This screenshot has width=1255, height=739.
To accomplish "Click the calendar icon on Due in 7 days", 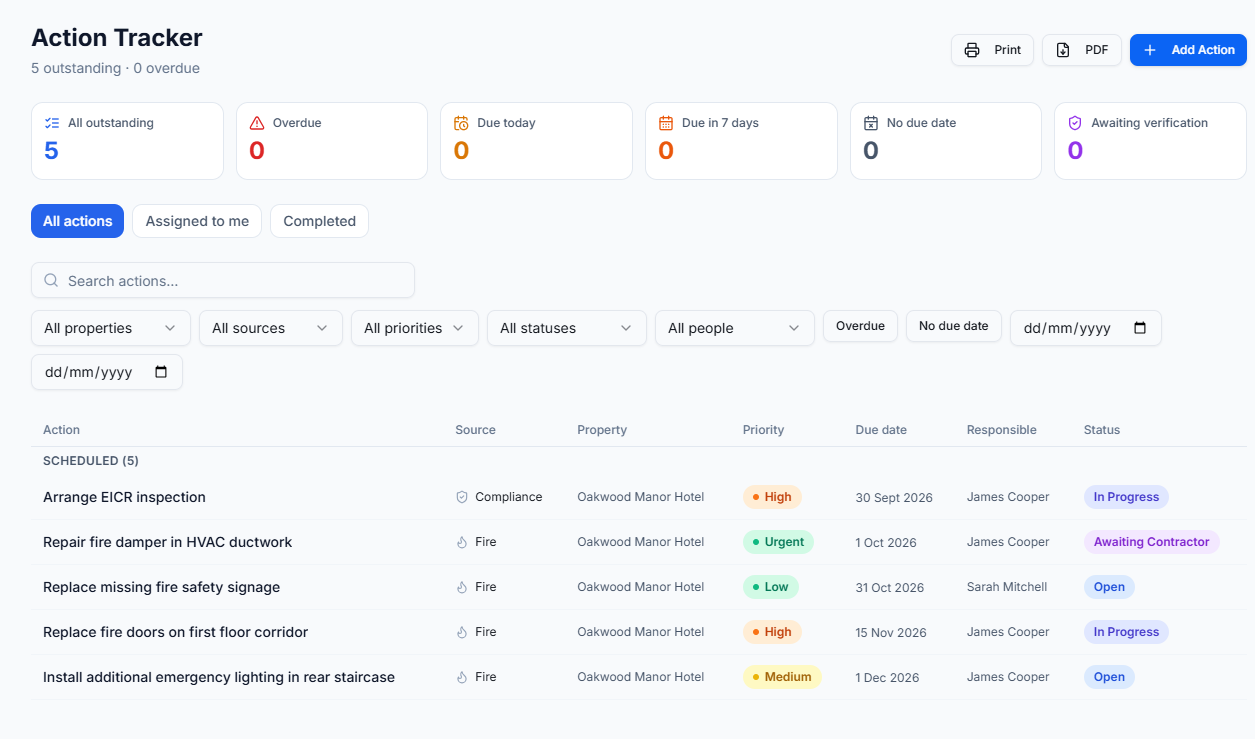I will (666, 123).
